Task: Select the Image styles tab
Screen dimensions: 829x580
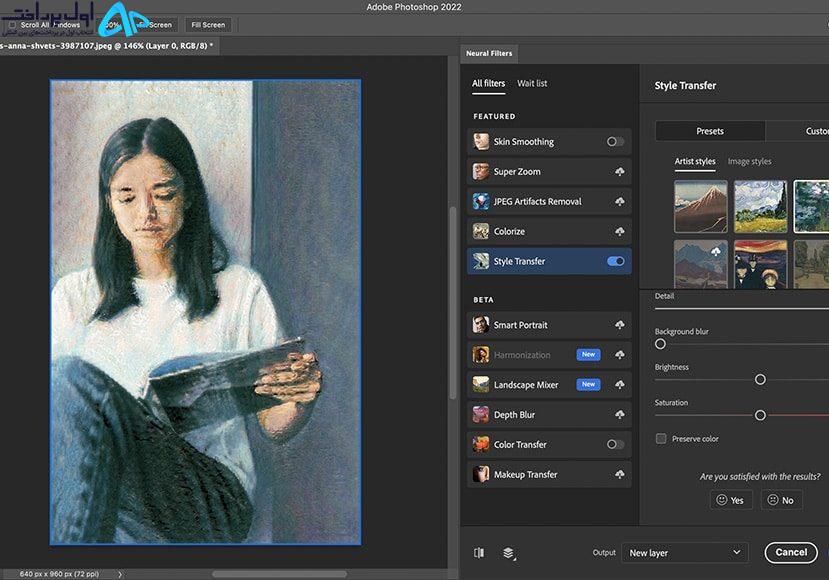Action: pos(749,161)
